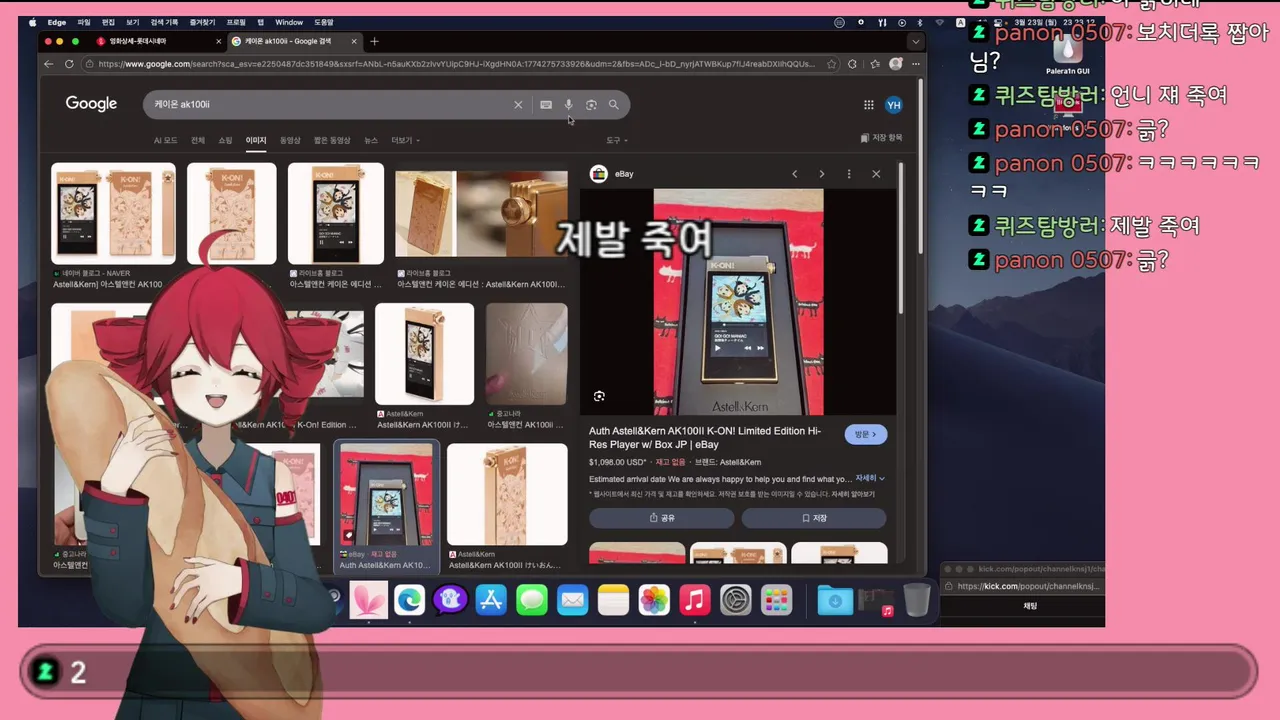Open the YH Google account avatar
Image resolution: width=1280 pixels, height=720 pixels.
[x=894, y=104]
